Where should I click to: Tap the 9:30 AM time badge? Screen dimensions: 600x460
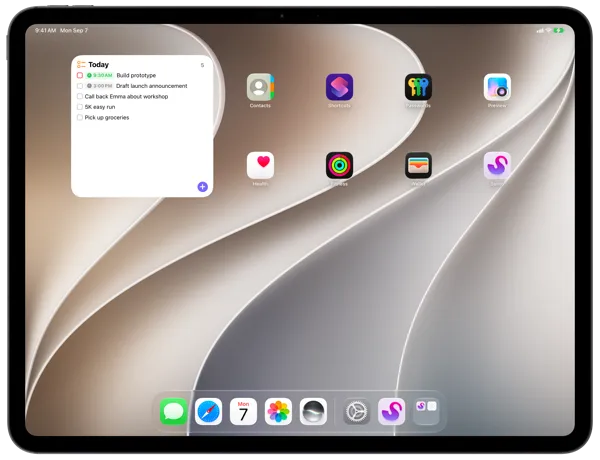coord(99,75)
